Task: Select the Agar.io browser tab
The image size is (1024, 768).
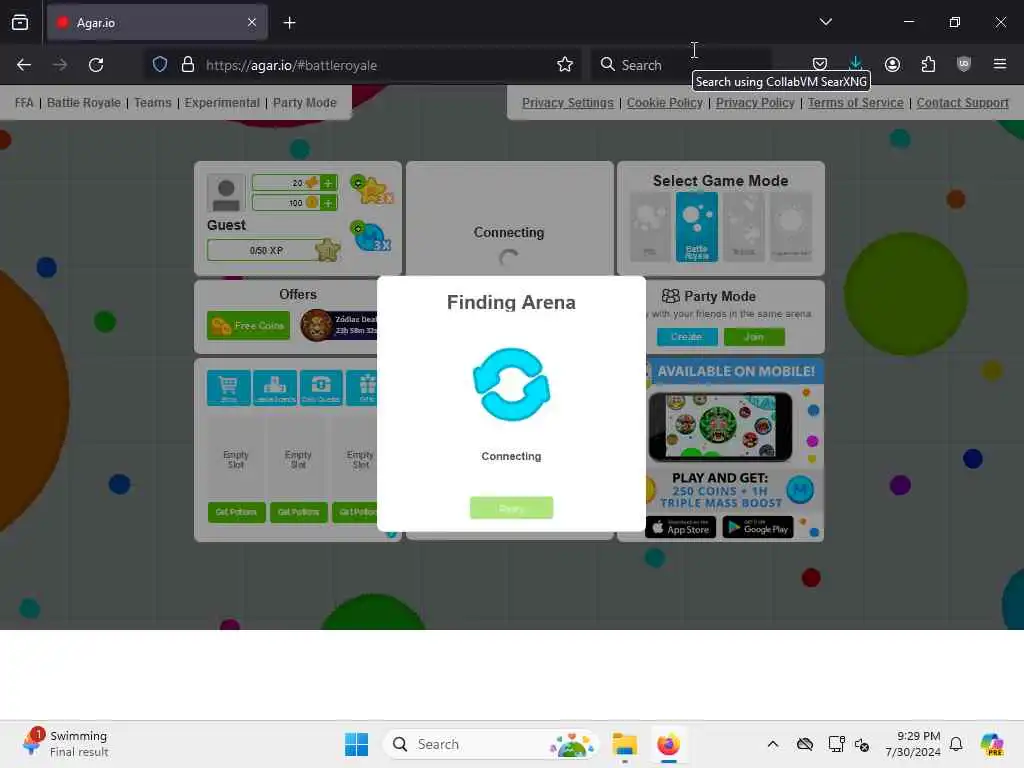Action: 157,23
